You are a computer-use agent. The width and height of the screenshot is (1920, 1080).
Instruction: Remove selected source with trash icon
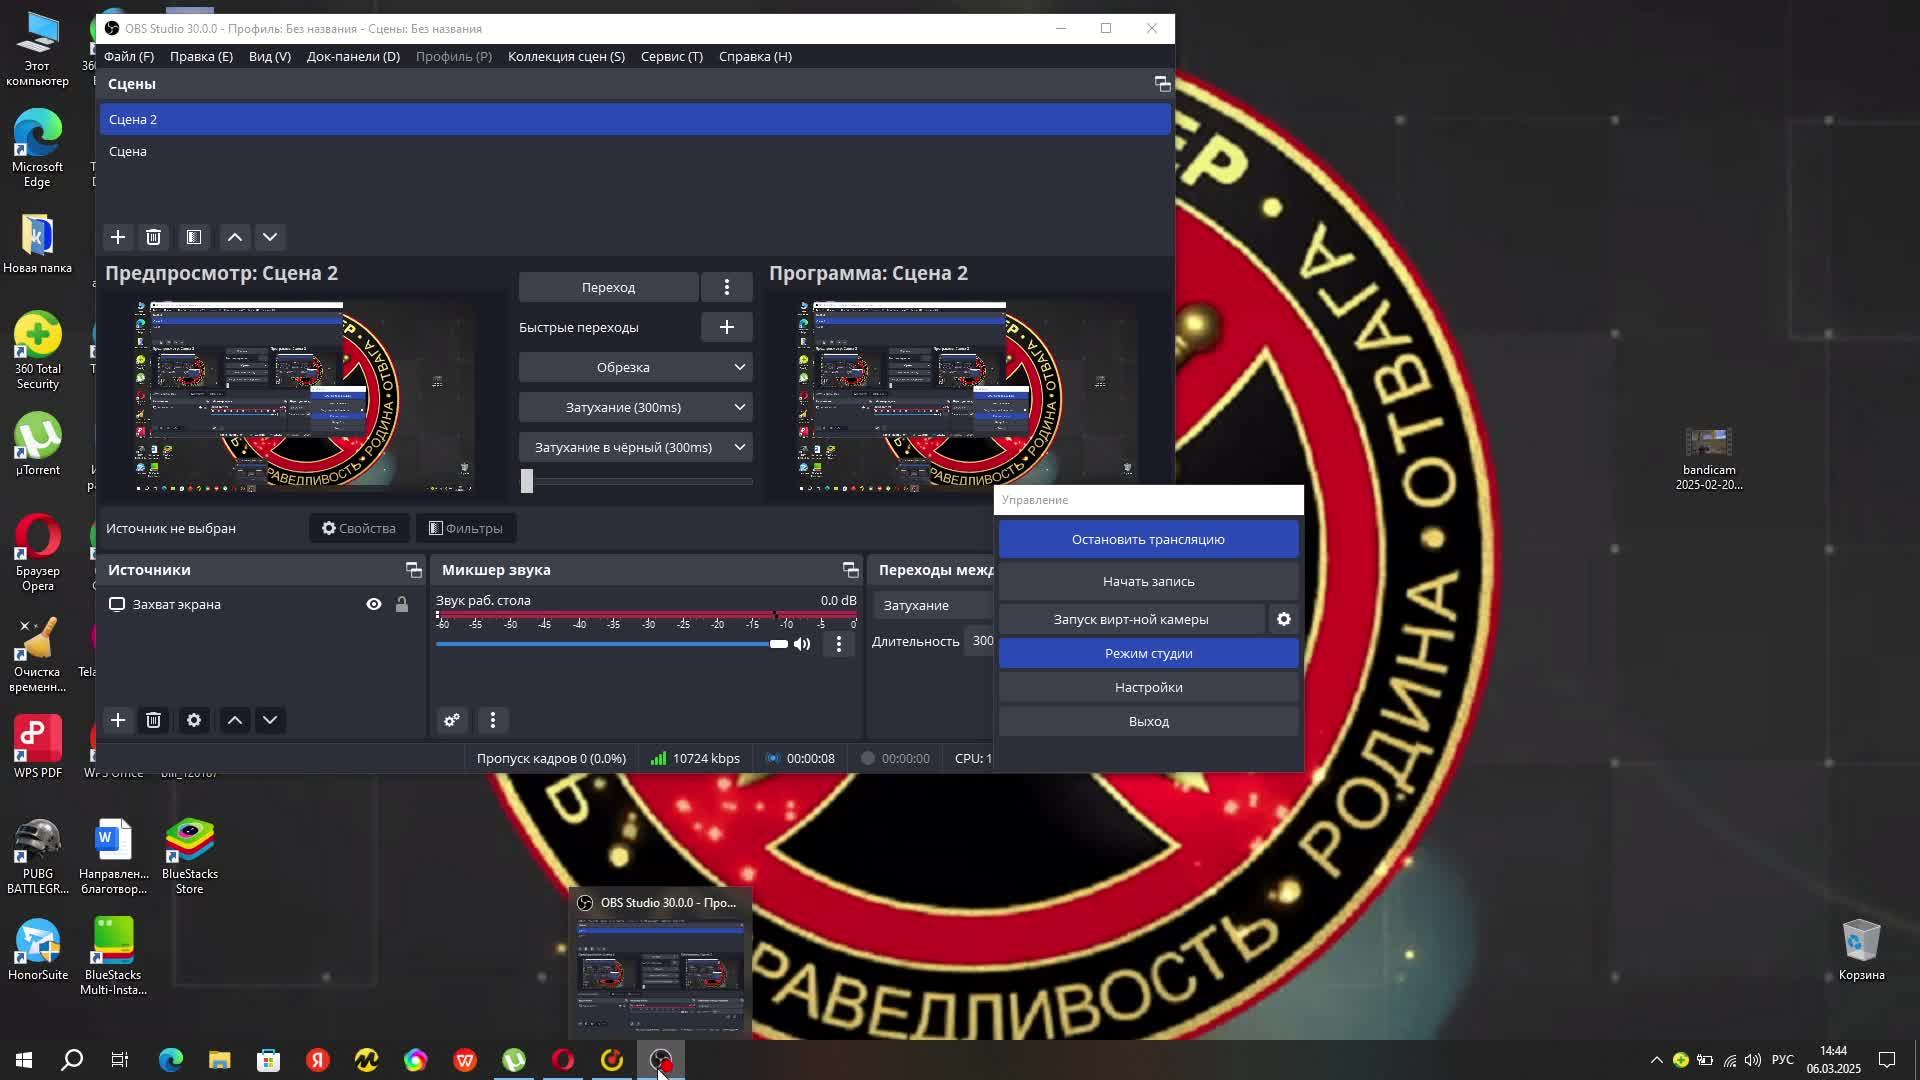pyautogui.click(x=153, y=720)
